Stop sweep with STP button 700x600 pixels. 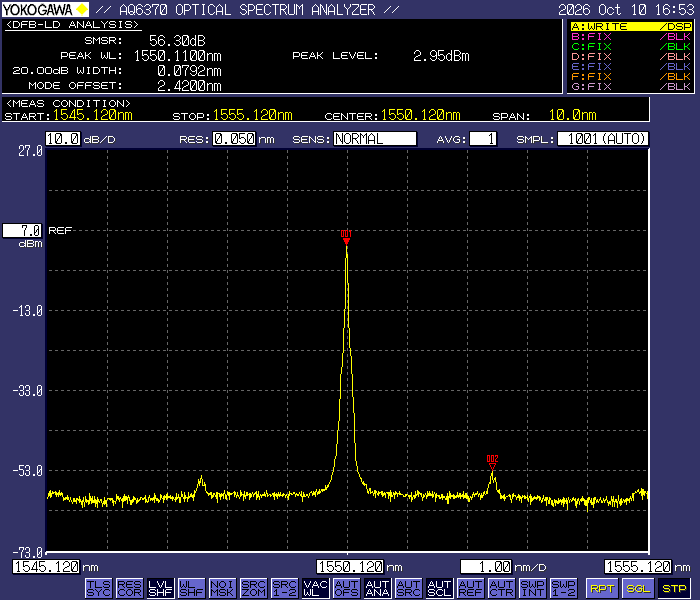pos(675,588)
